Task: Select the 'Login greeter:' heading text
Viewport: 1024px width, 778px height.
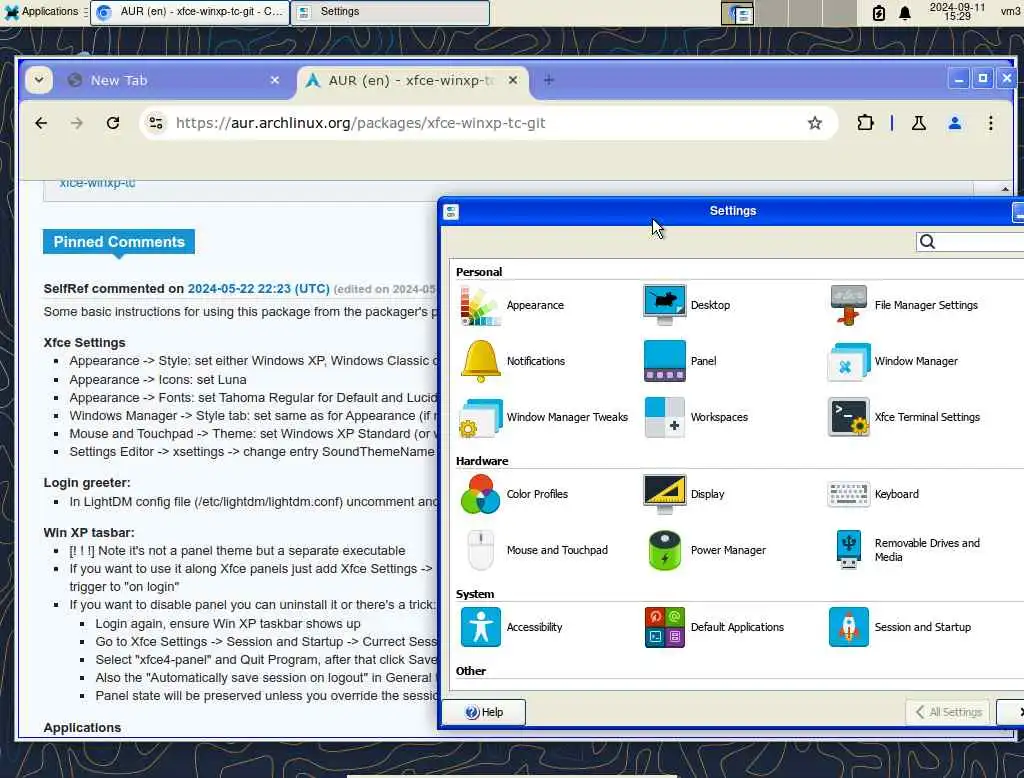Action: 87,483
